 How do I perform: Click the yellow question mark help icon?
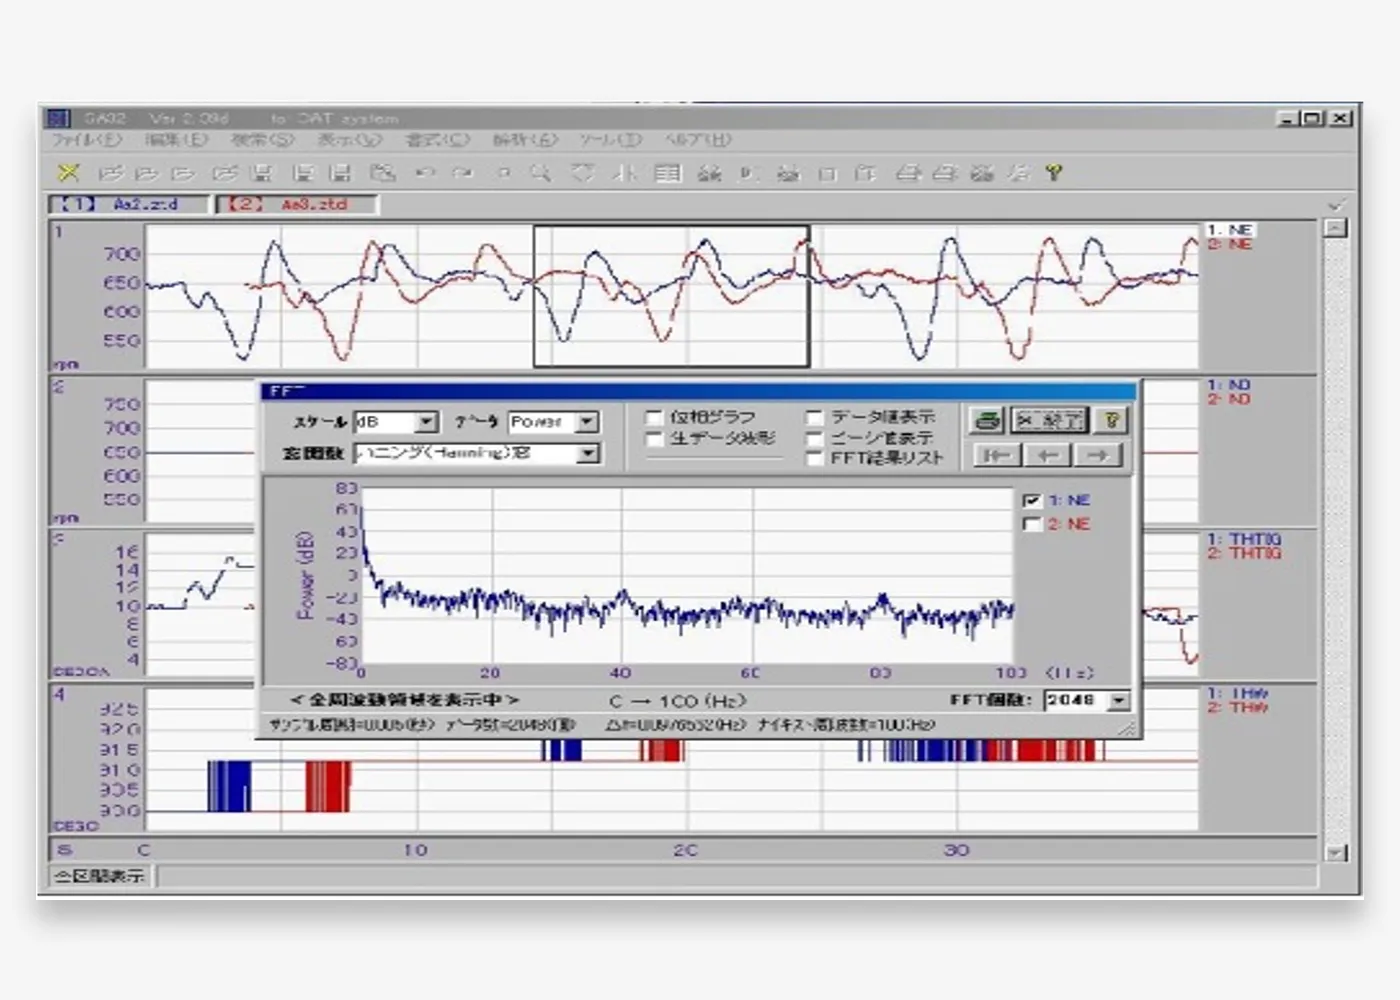click(1053, 173)
